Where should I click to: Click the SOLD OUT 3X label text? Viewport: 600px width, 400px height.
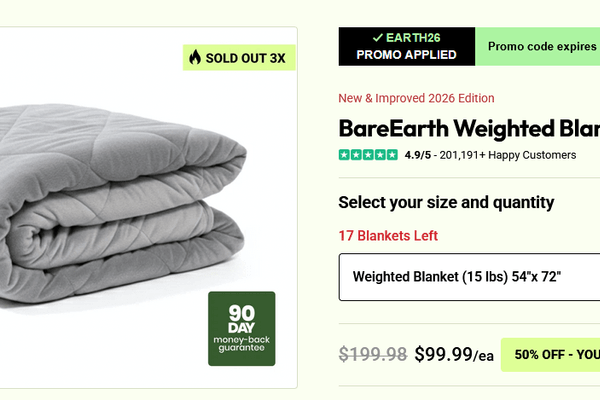[245, 58]
